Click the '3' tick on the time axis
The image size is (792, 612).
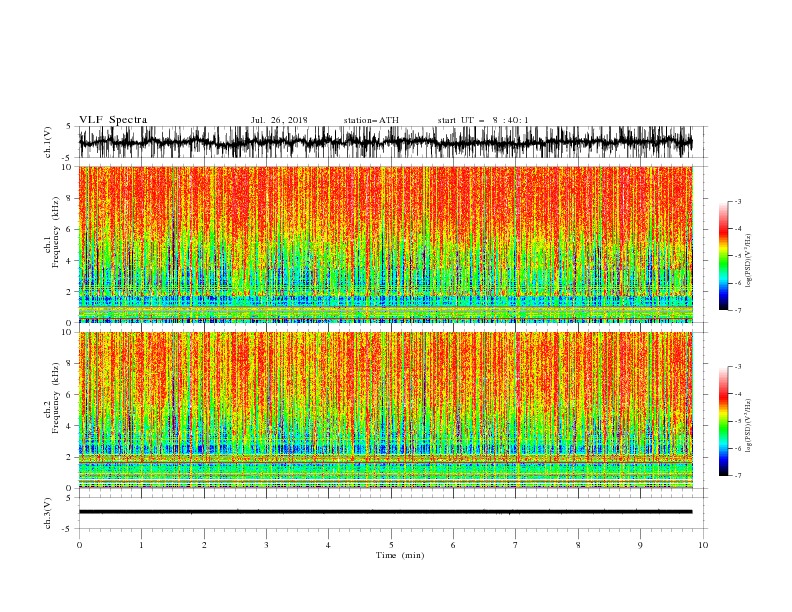(266, 545)
